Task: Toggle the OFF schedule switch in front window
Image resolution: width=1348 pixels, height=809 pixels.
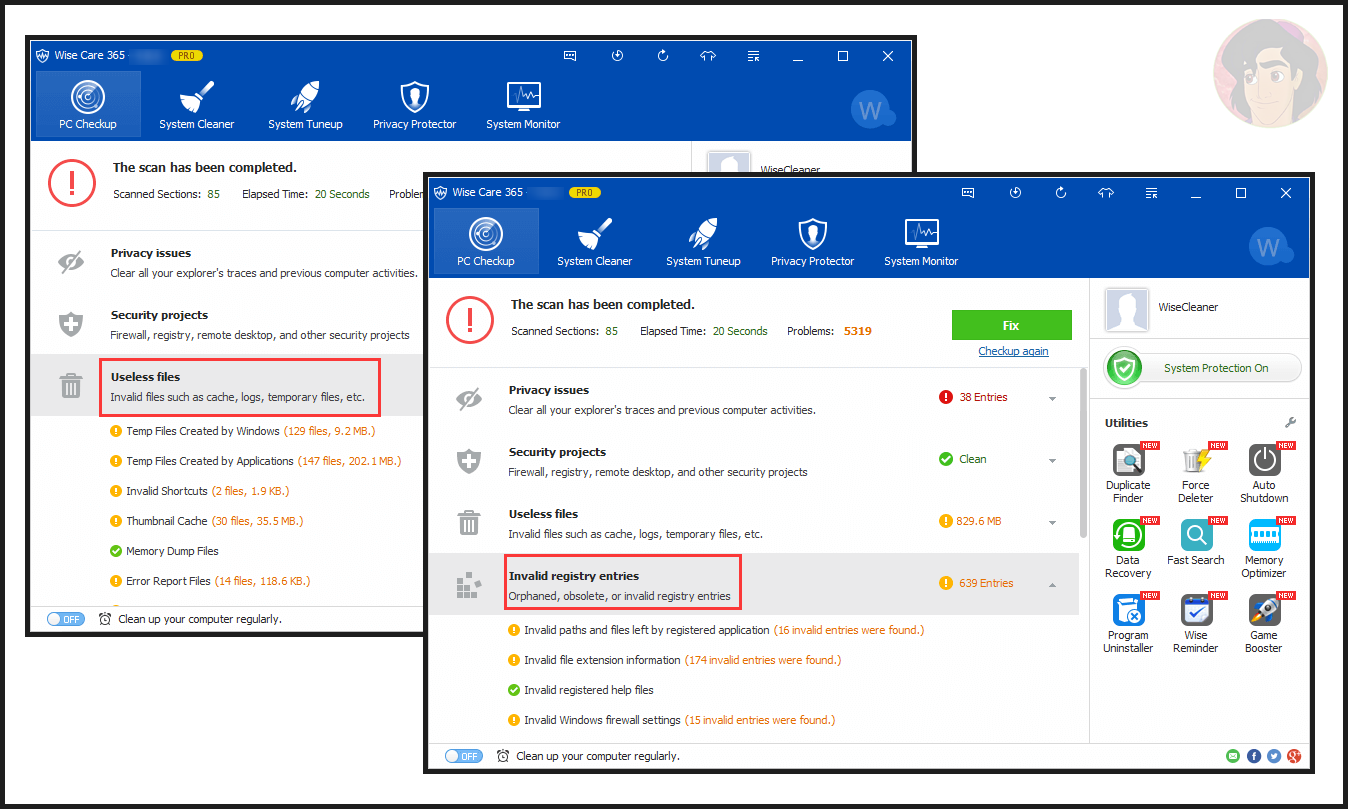Action: pyautogui.click(x=464, y=756)
